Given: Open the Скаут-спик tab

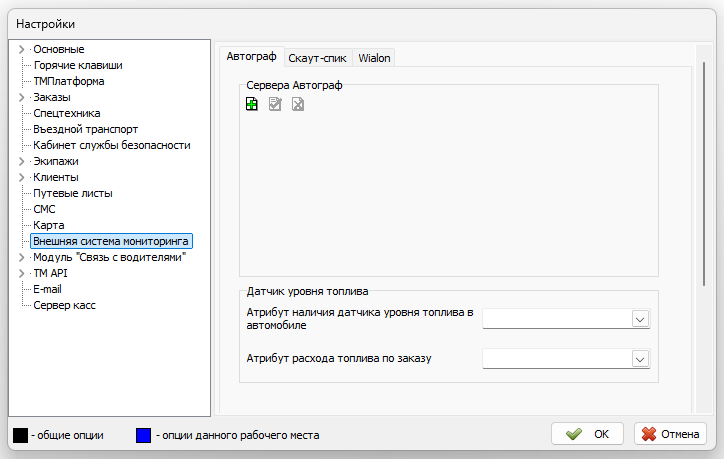Looking at the screenshot, I should [x=318, y=58].
